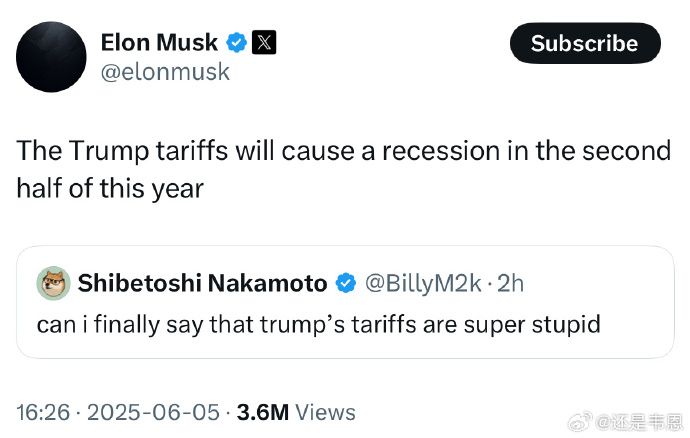Click the Shibetoshi Nakamoto display name
The height and width of the screenshot is (438, 690).
click(202, 283)
